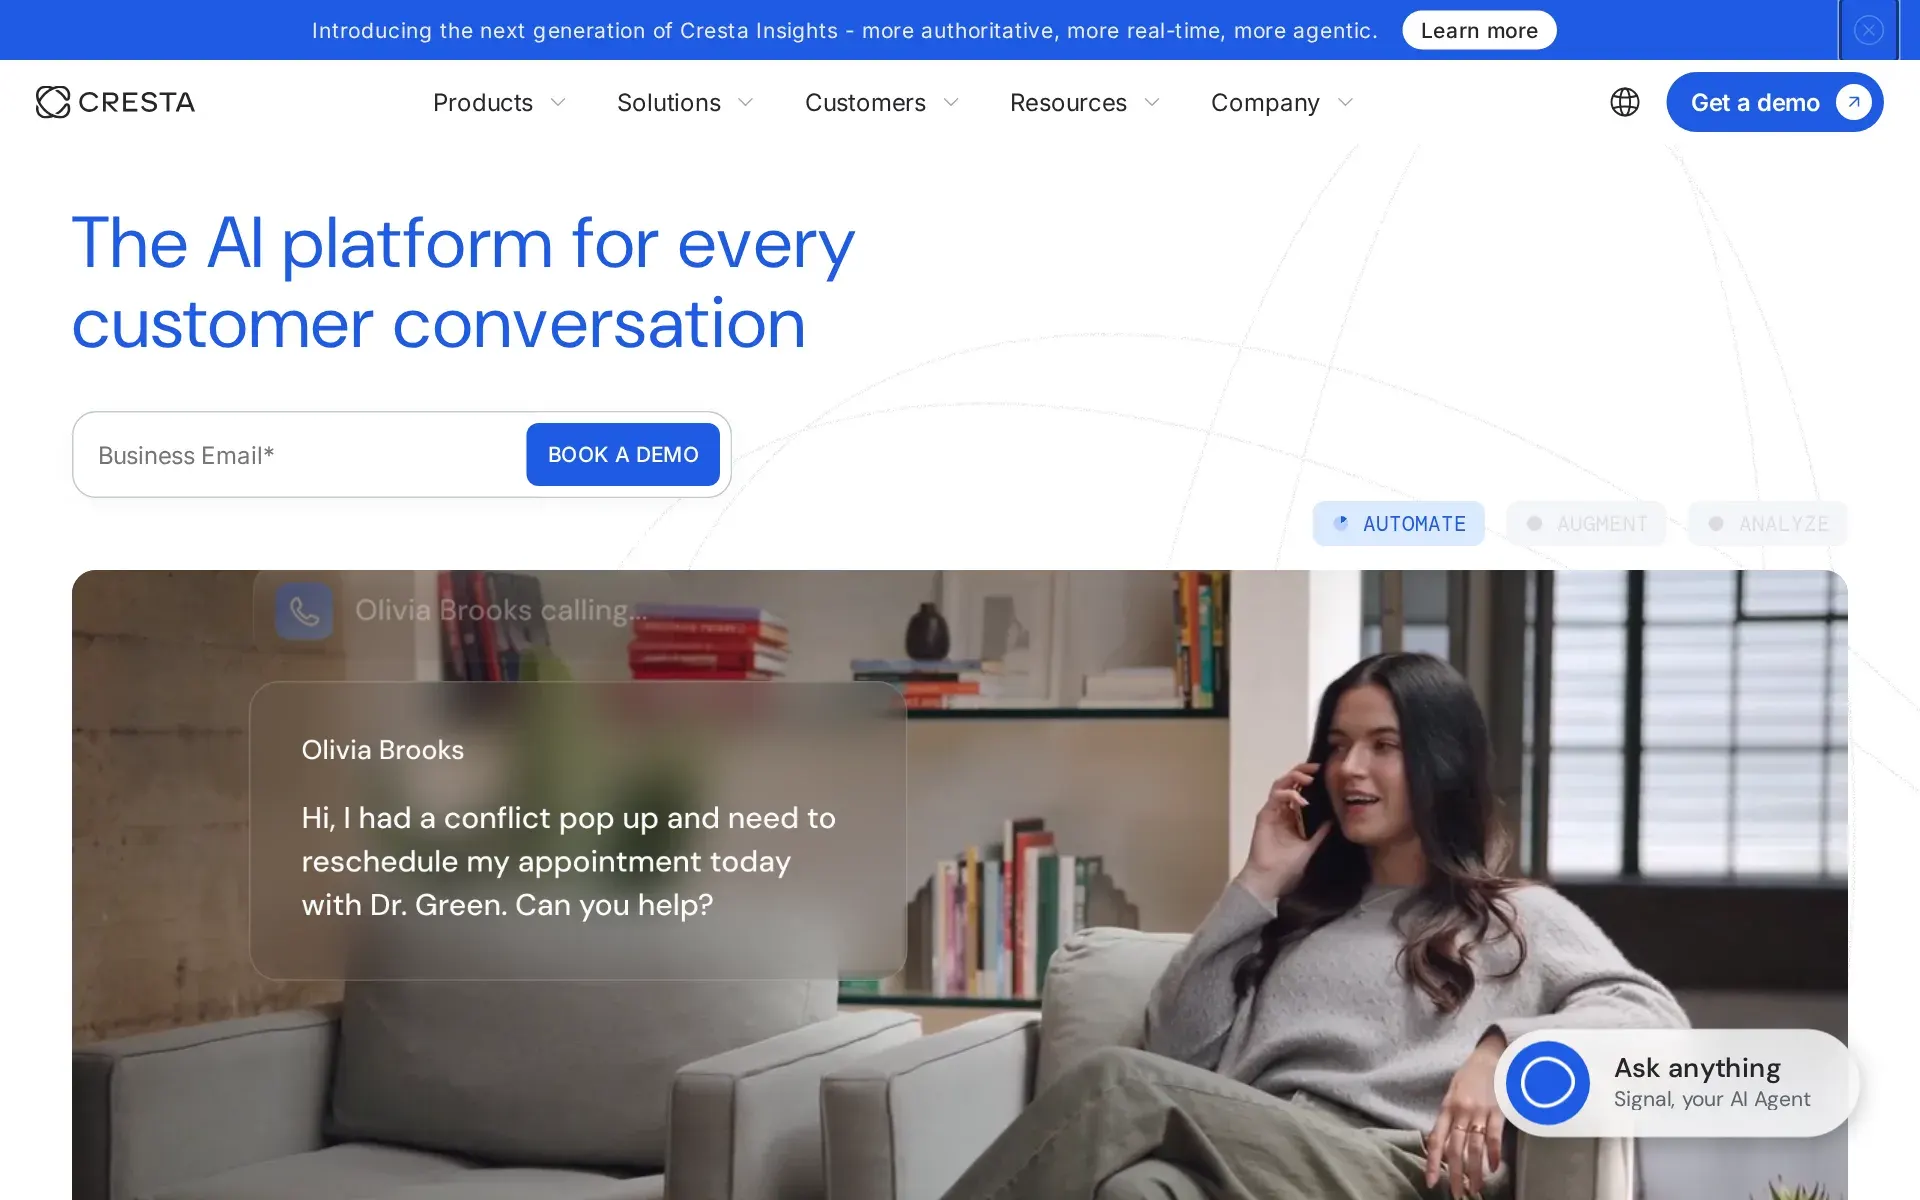The width and height of the screenshot is (1920, 1200).
Task: Open the language globe selector
Action: point(1625,102)
